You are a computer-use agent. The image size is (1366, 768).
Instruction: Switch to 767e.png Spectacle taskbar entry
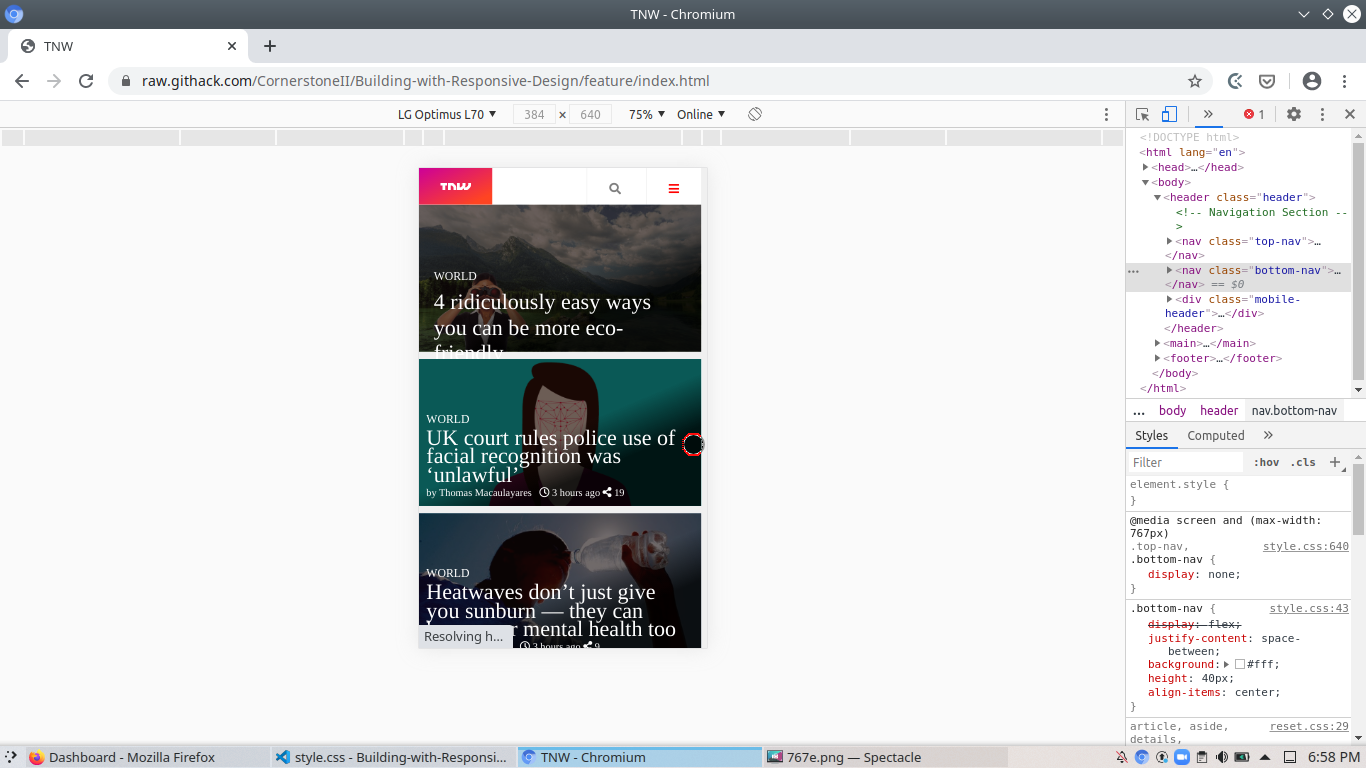[x=885, y=757]
